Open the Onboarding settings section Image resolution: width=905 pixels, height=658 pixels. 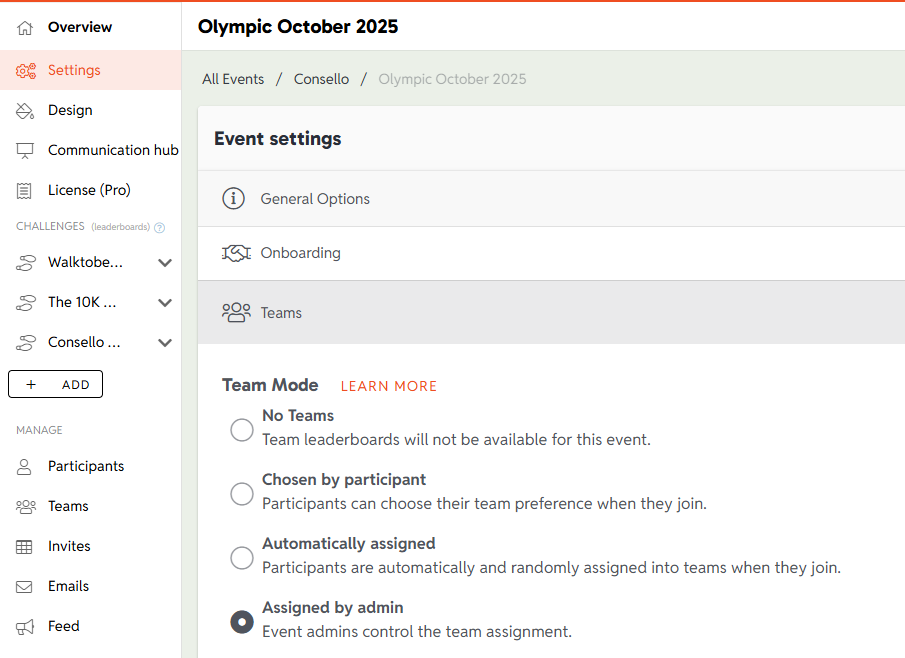coord(300,253)
